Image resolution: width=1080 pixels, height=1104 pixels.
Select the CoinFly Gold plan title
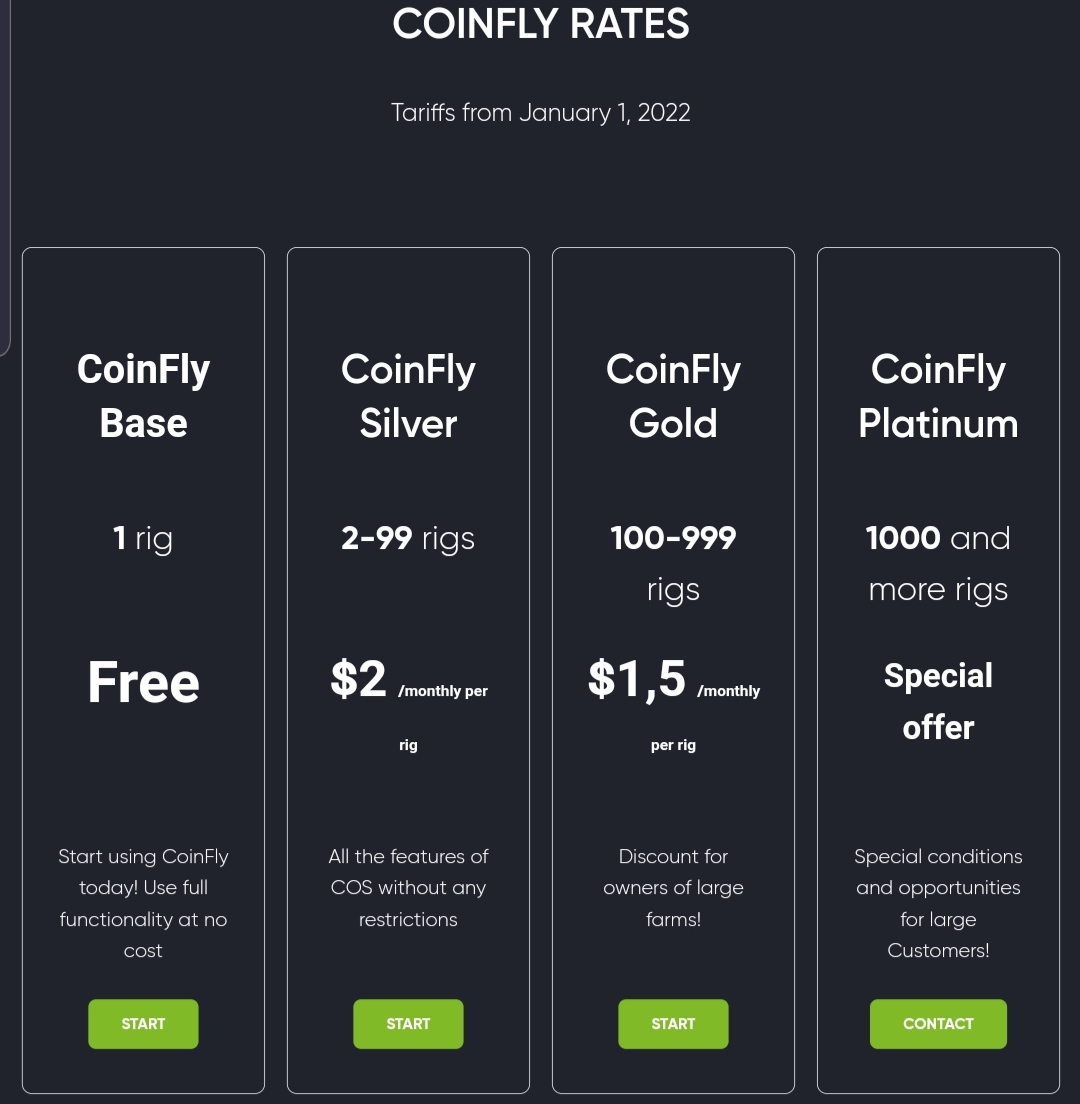point(673,396)
